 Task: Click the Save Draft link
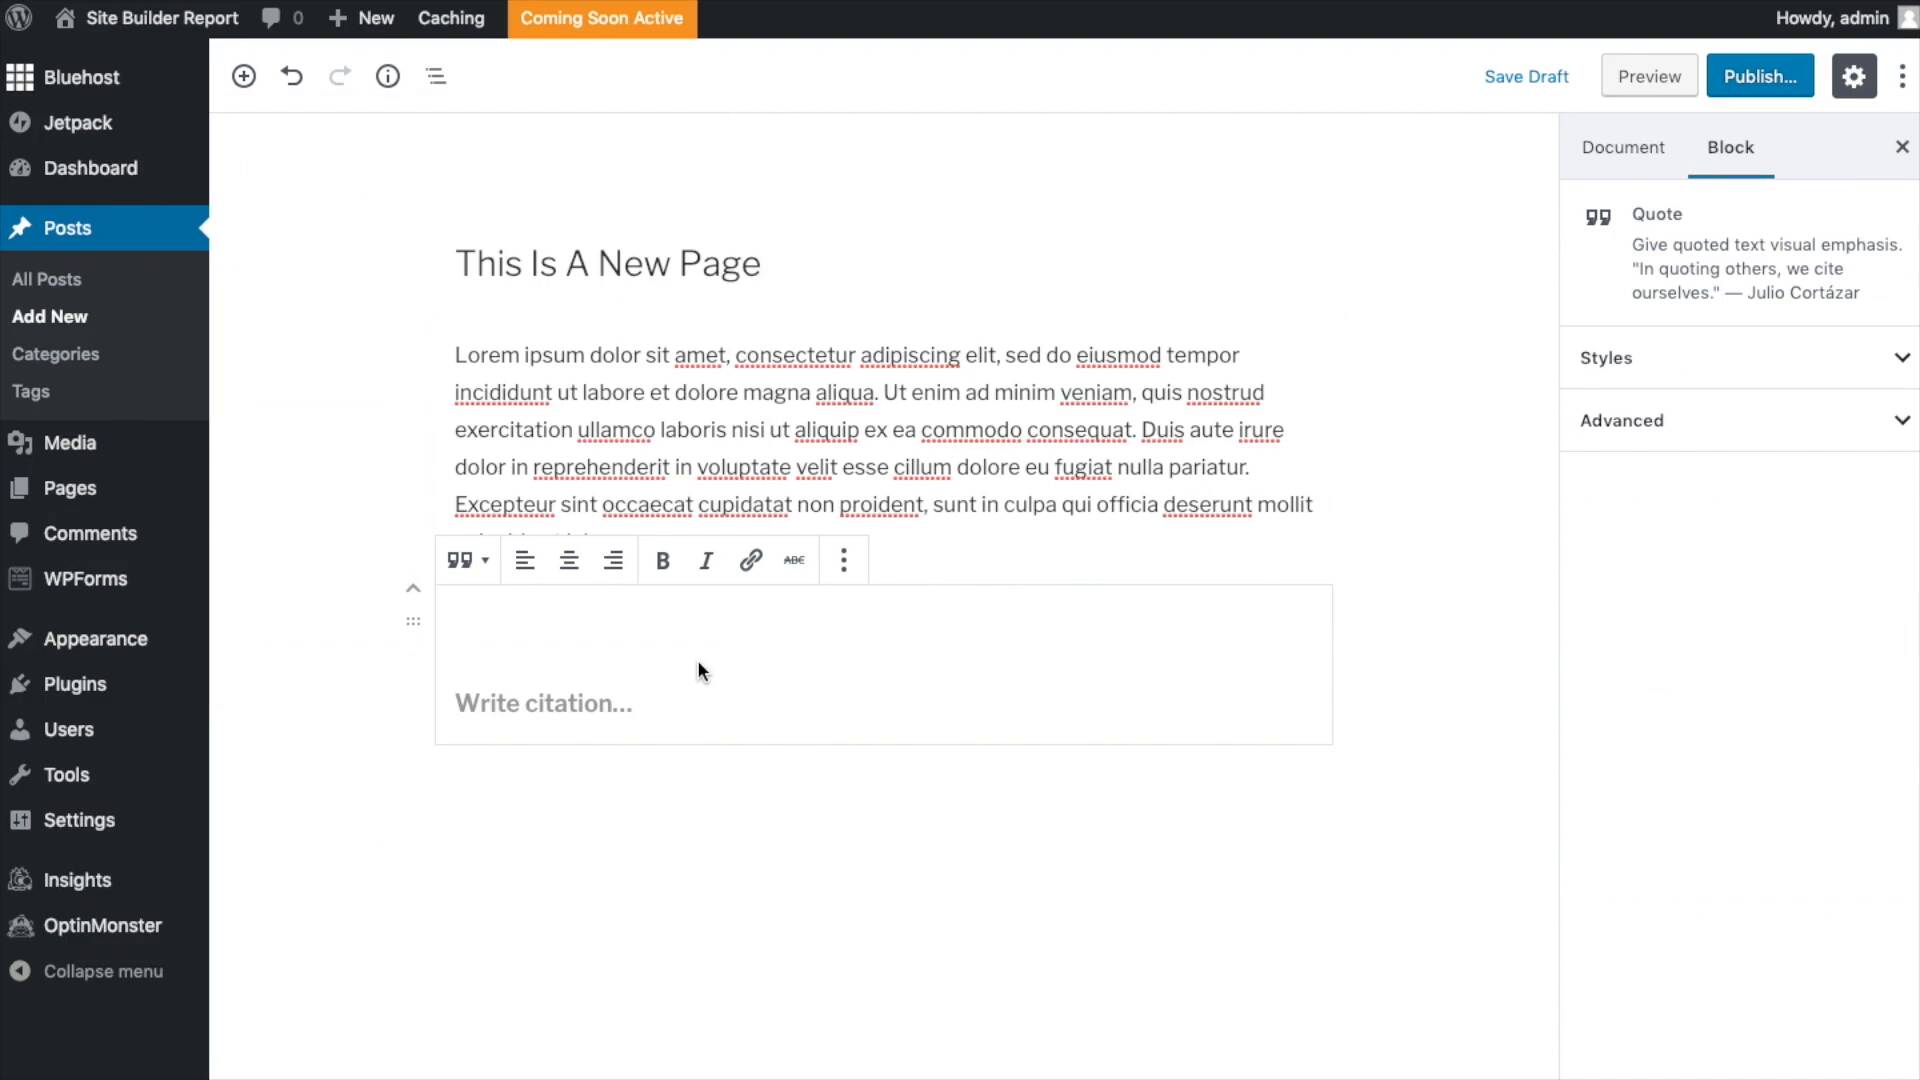[1526, 76]
